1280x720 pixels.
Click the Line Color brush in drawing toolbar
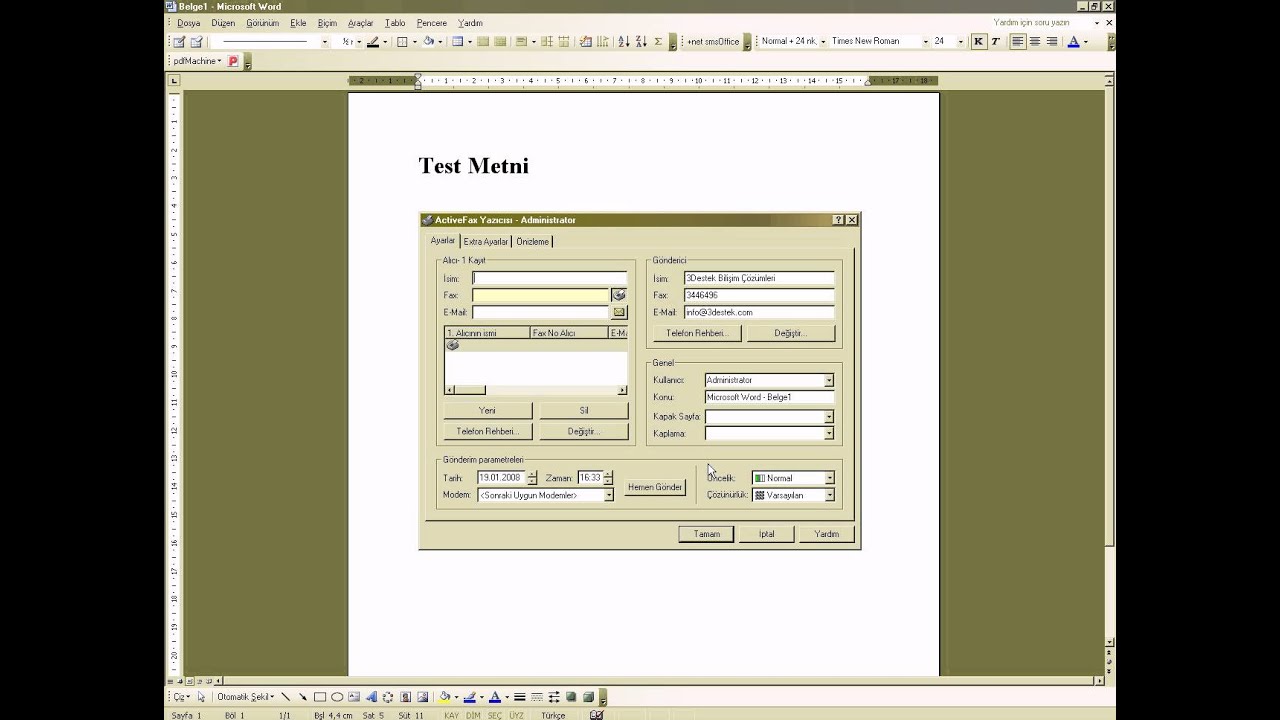pos(470,697)
